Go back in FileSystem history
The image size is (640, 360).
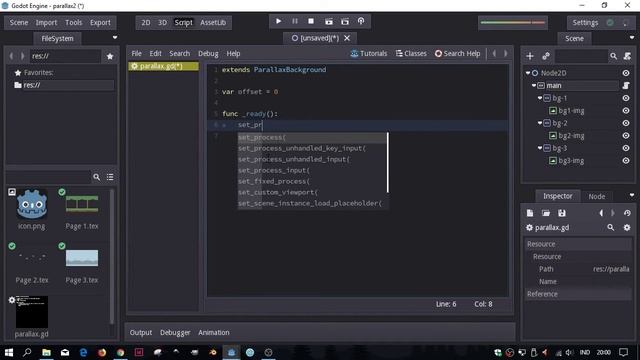[x=11, y=56]
